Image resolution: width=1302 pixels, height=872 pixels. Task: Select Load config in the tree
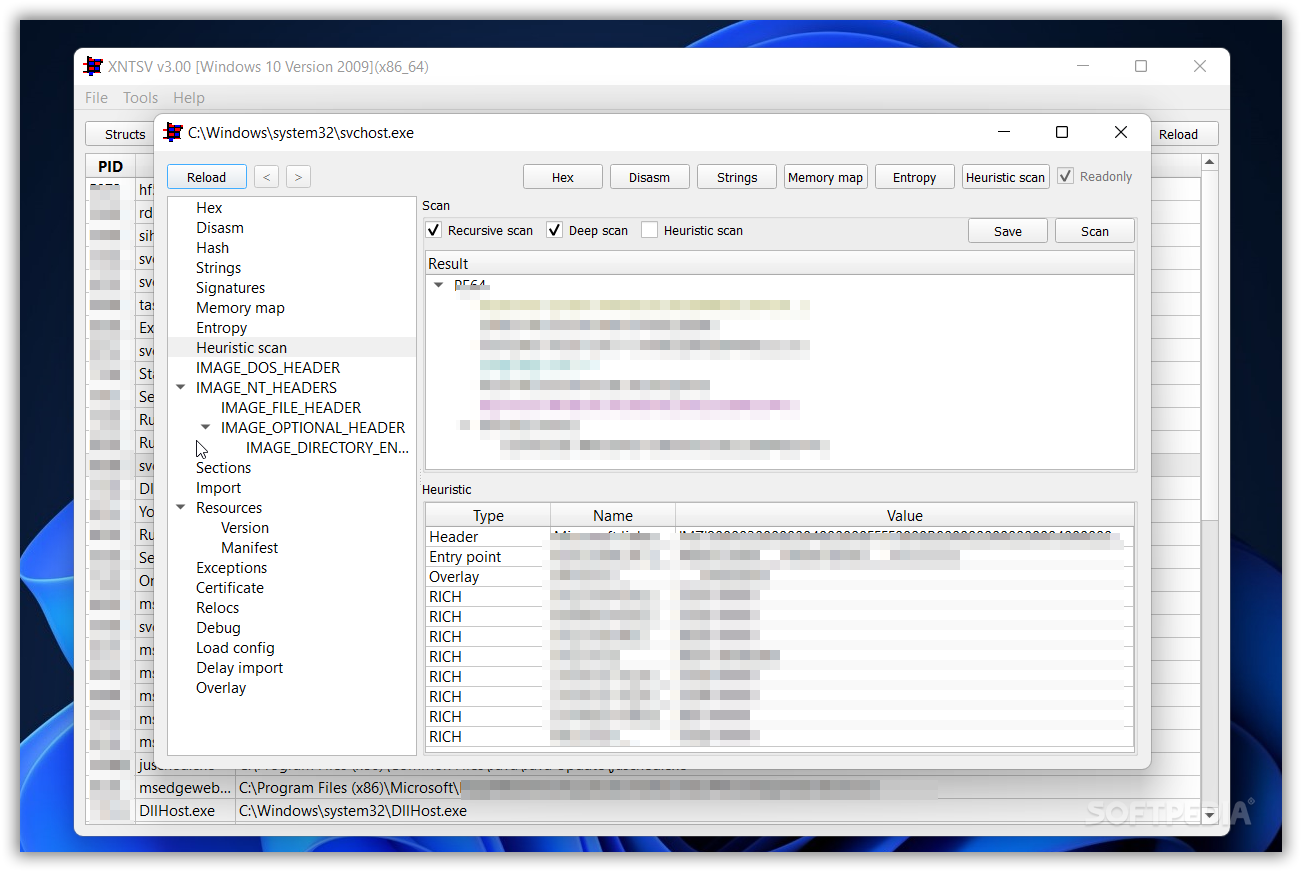(x=235, y=647)
